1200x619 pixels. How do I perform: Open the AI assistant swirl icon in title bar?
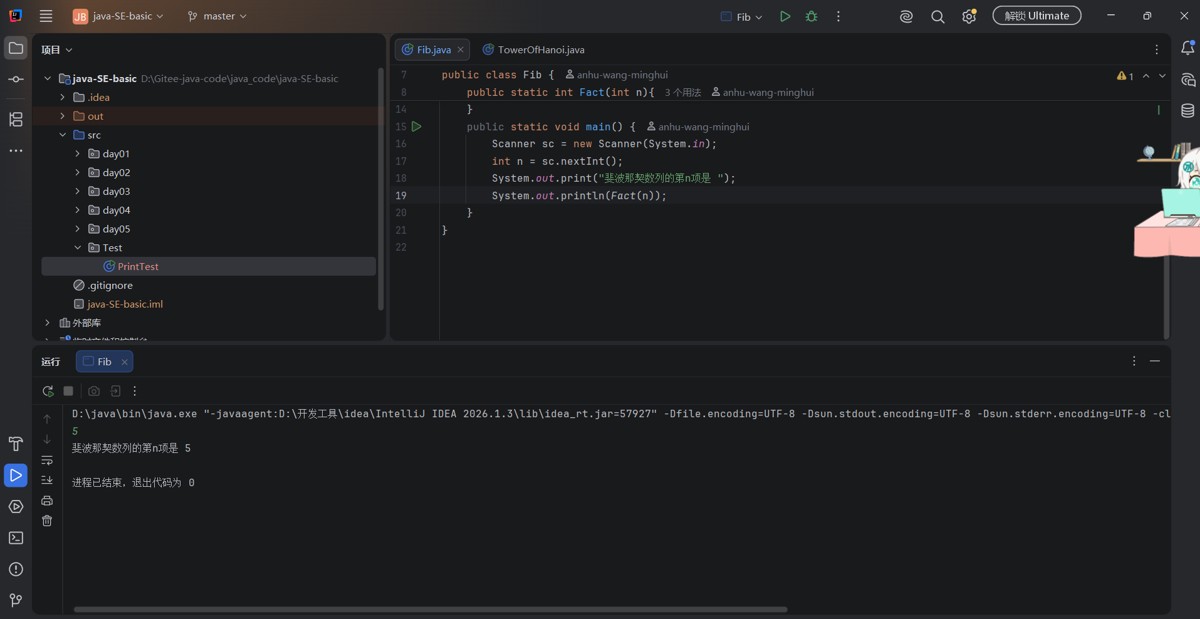tap(906, 16)
